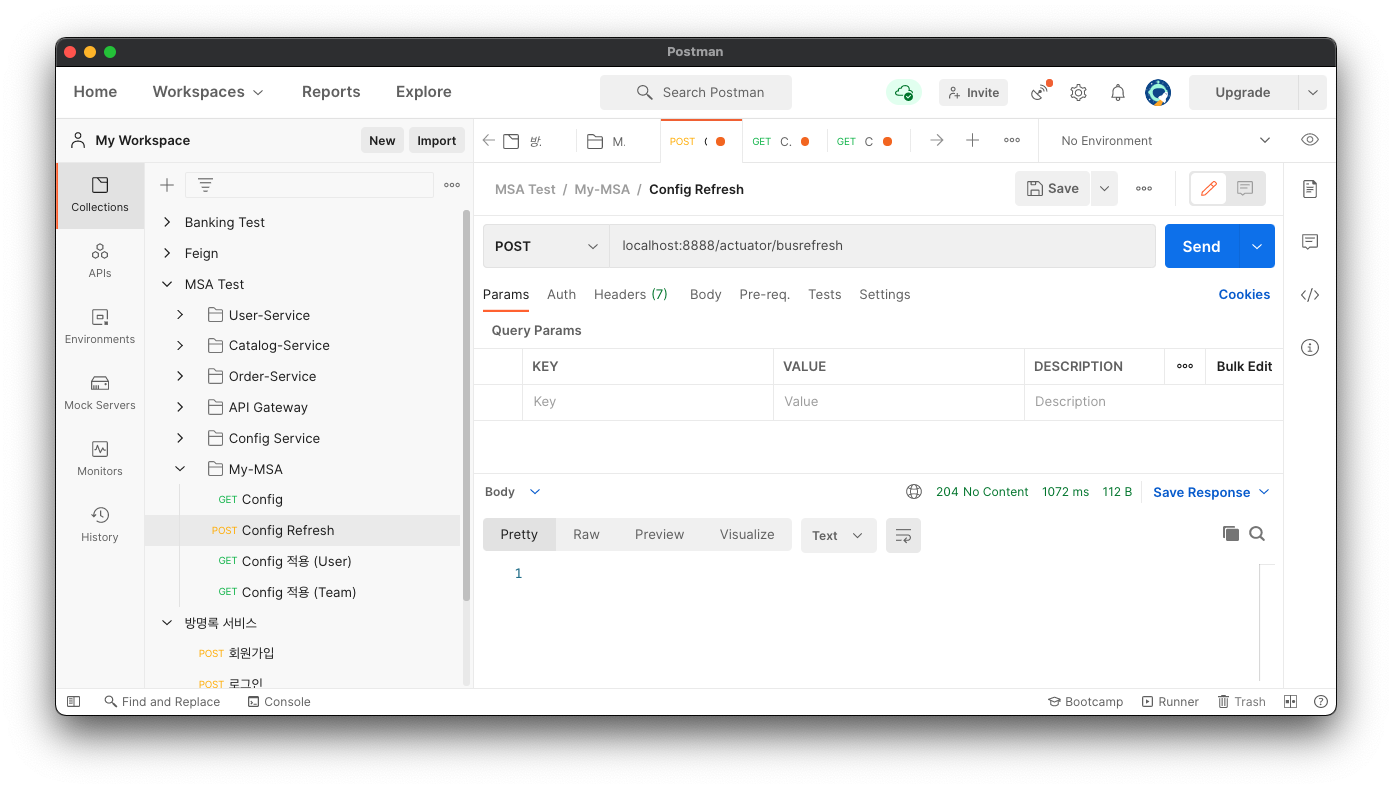The image size is (1392, 789).
Task: Open collections view more options ellipsis
Action: pos(452,185)
